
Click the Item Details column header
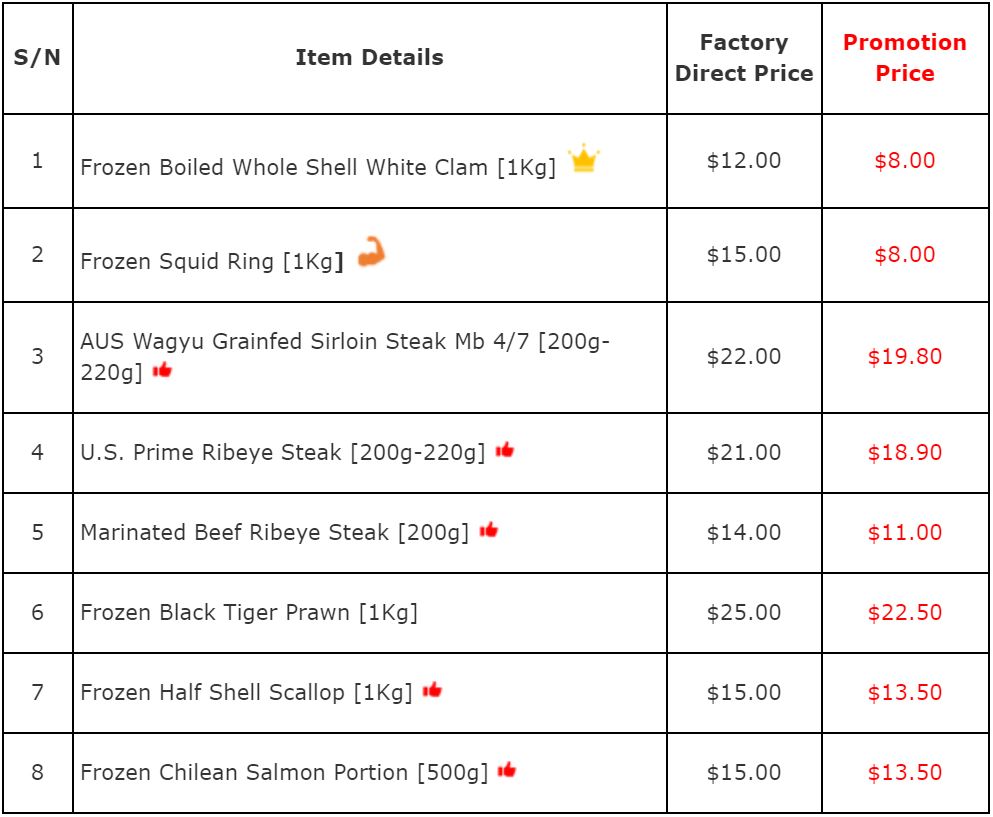[x=369, y=58]
